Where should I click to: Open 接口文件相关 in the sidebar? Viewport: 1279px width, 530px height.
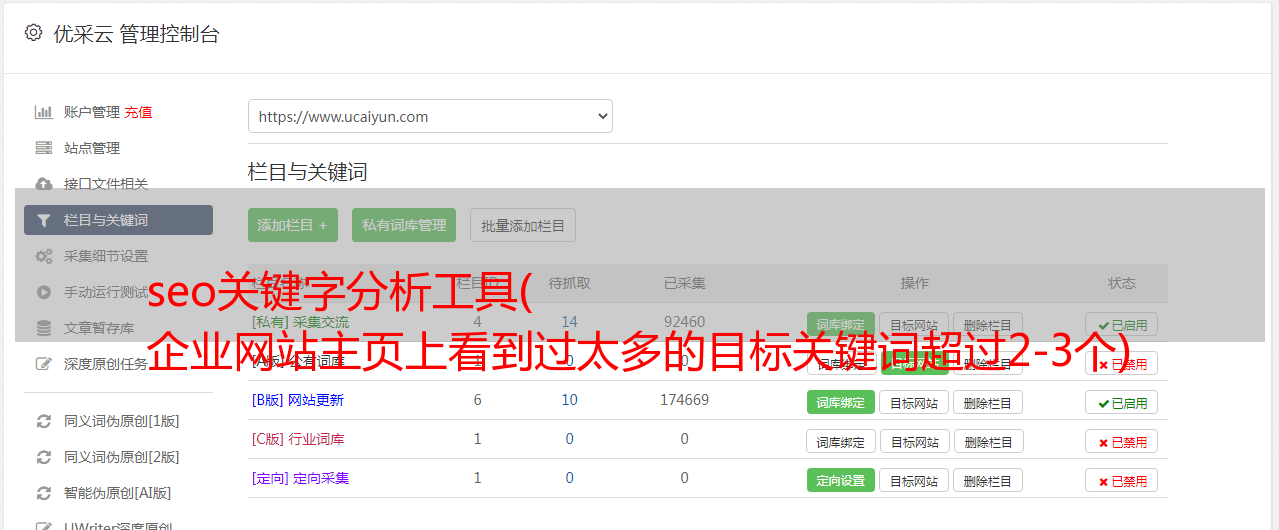(x=106, y=184)
